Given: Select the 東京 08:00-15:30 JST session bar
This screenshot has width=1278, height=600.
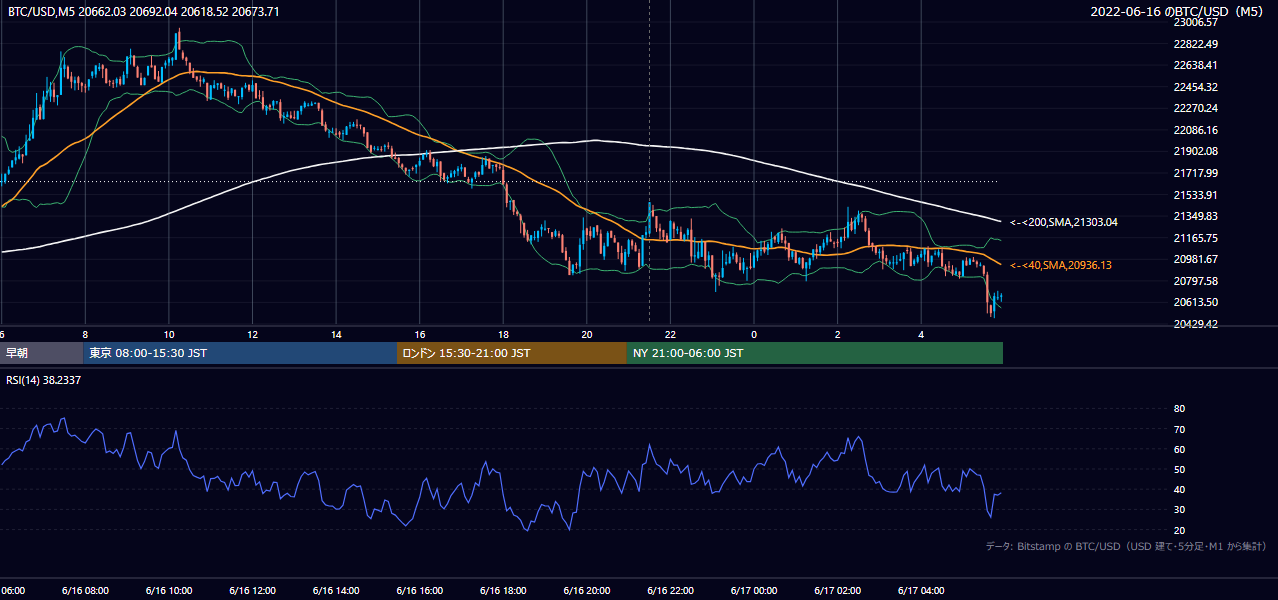Looking at the screenshot, I should tap(240, 353).
